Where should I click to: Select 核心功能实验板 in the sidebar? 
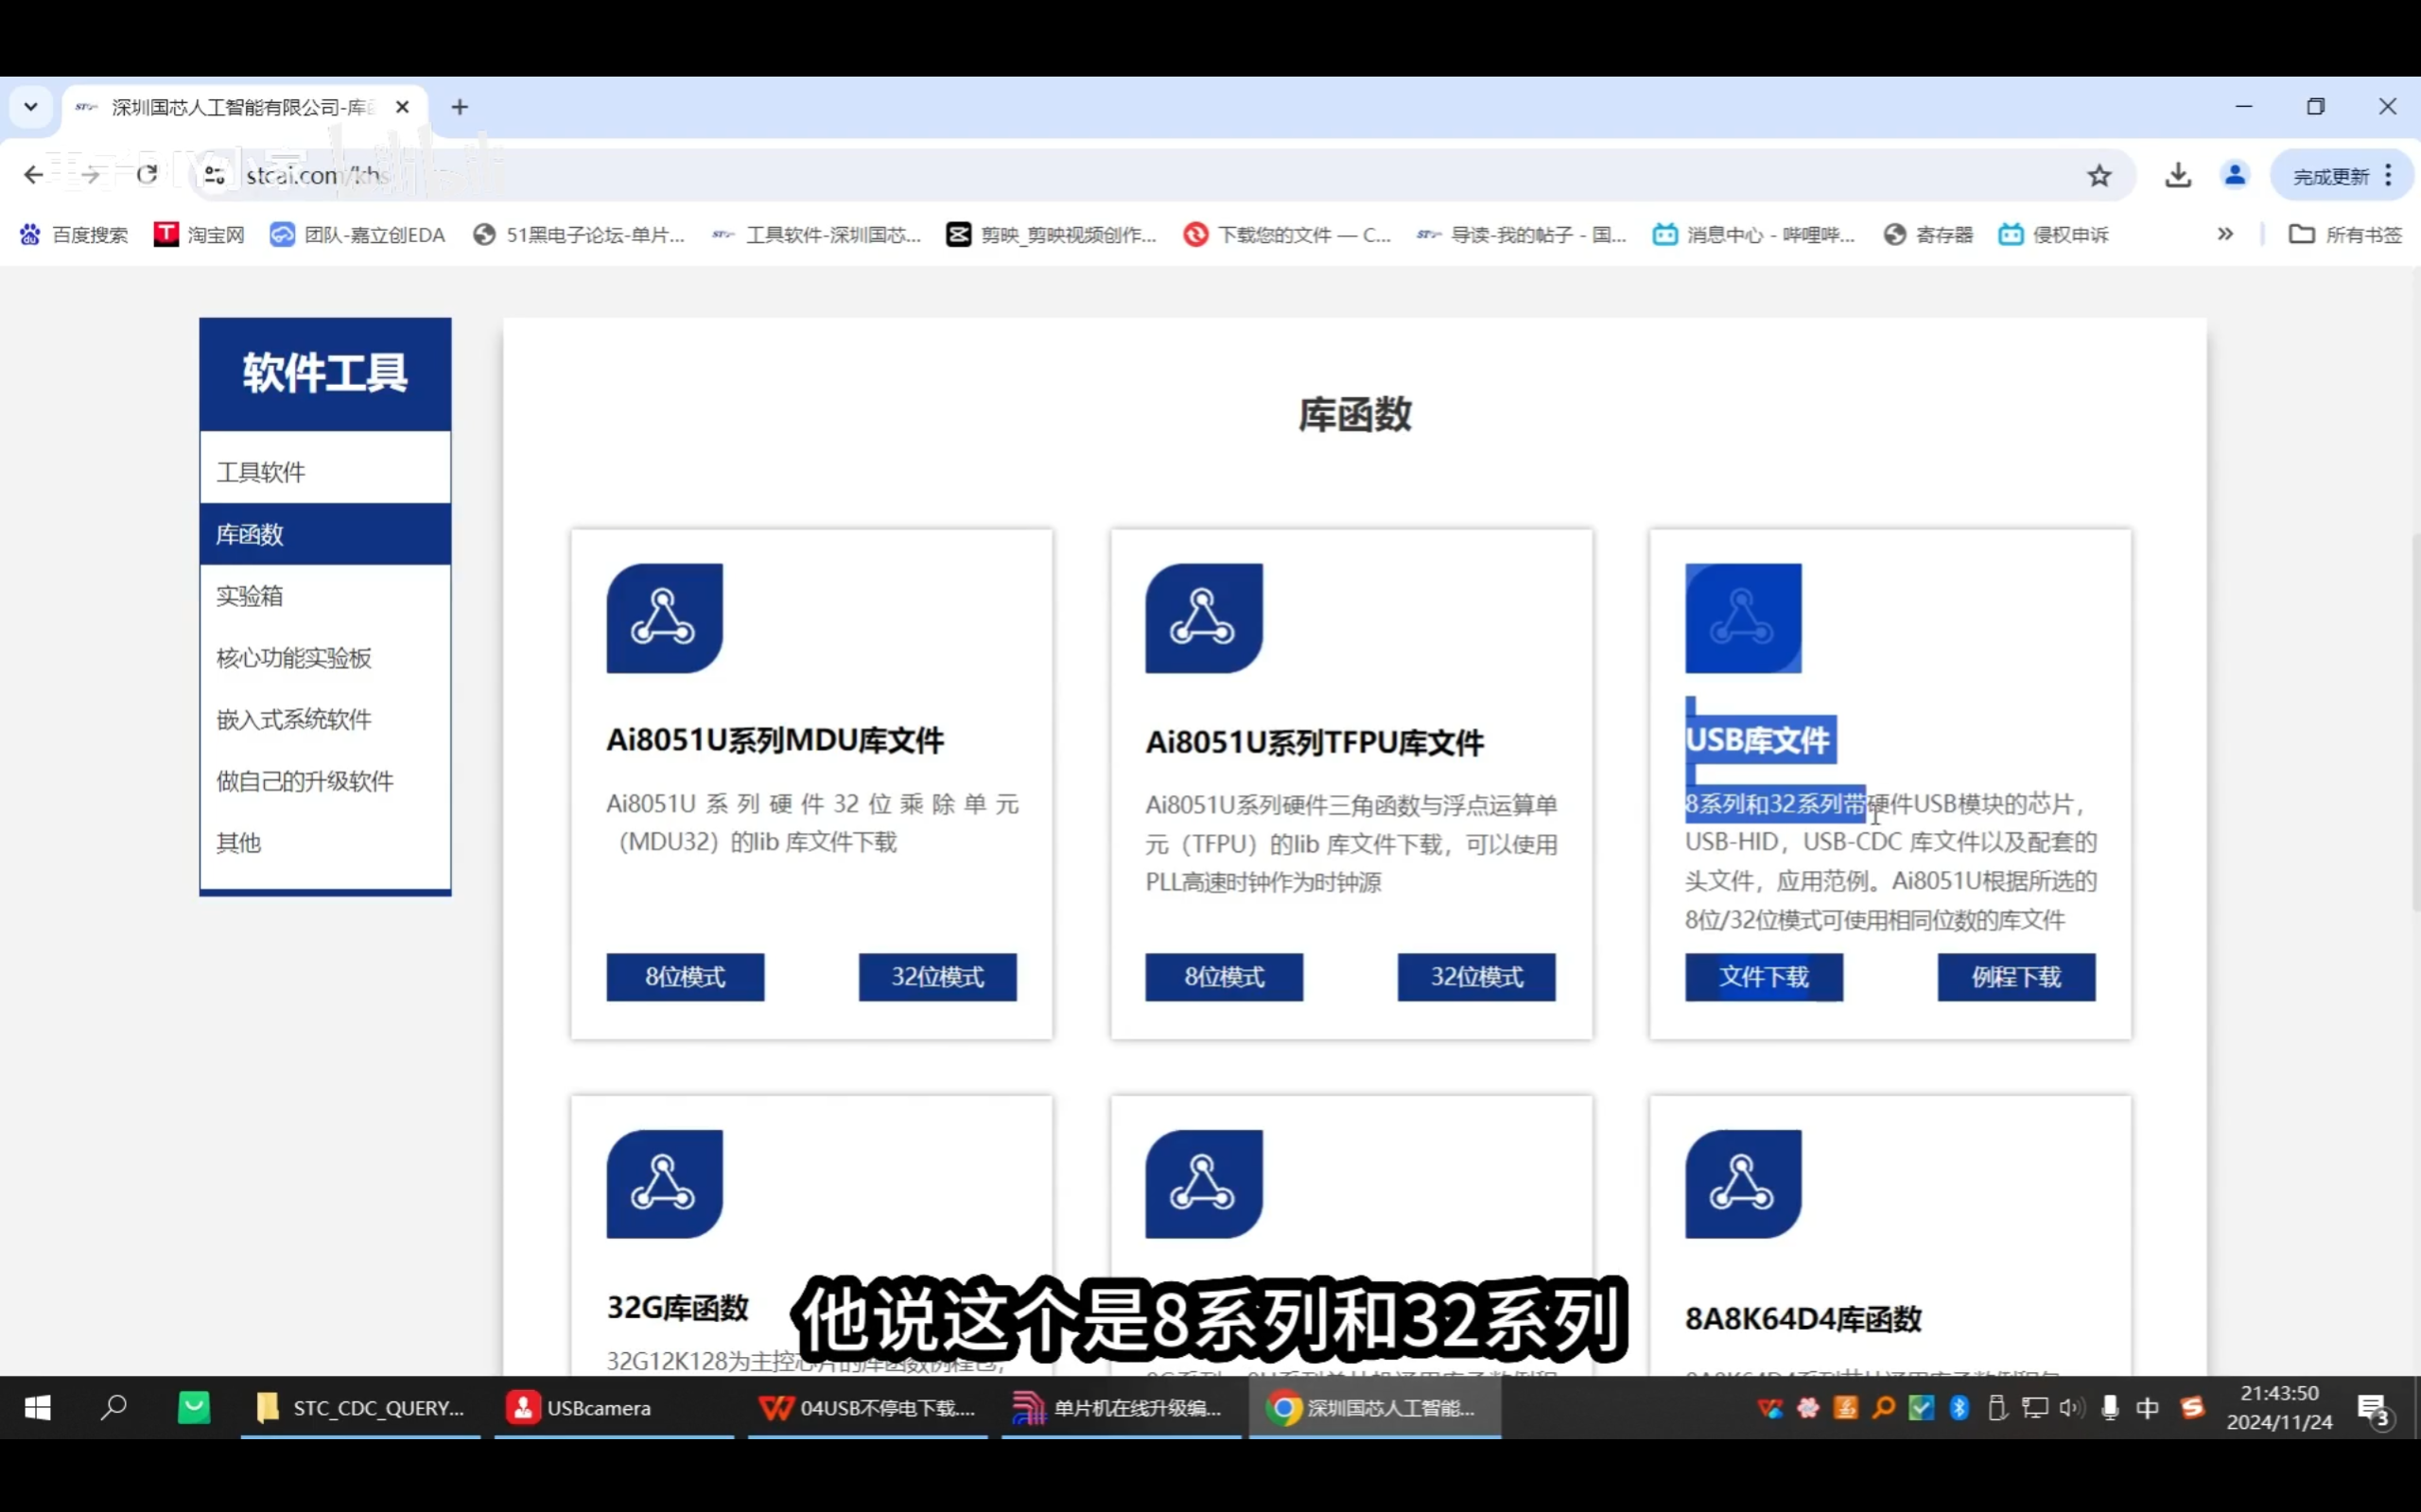(325, 658)
